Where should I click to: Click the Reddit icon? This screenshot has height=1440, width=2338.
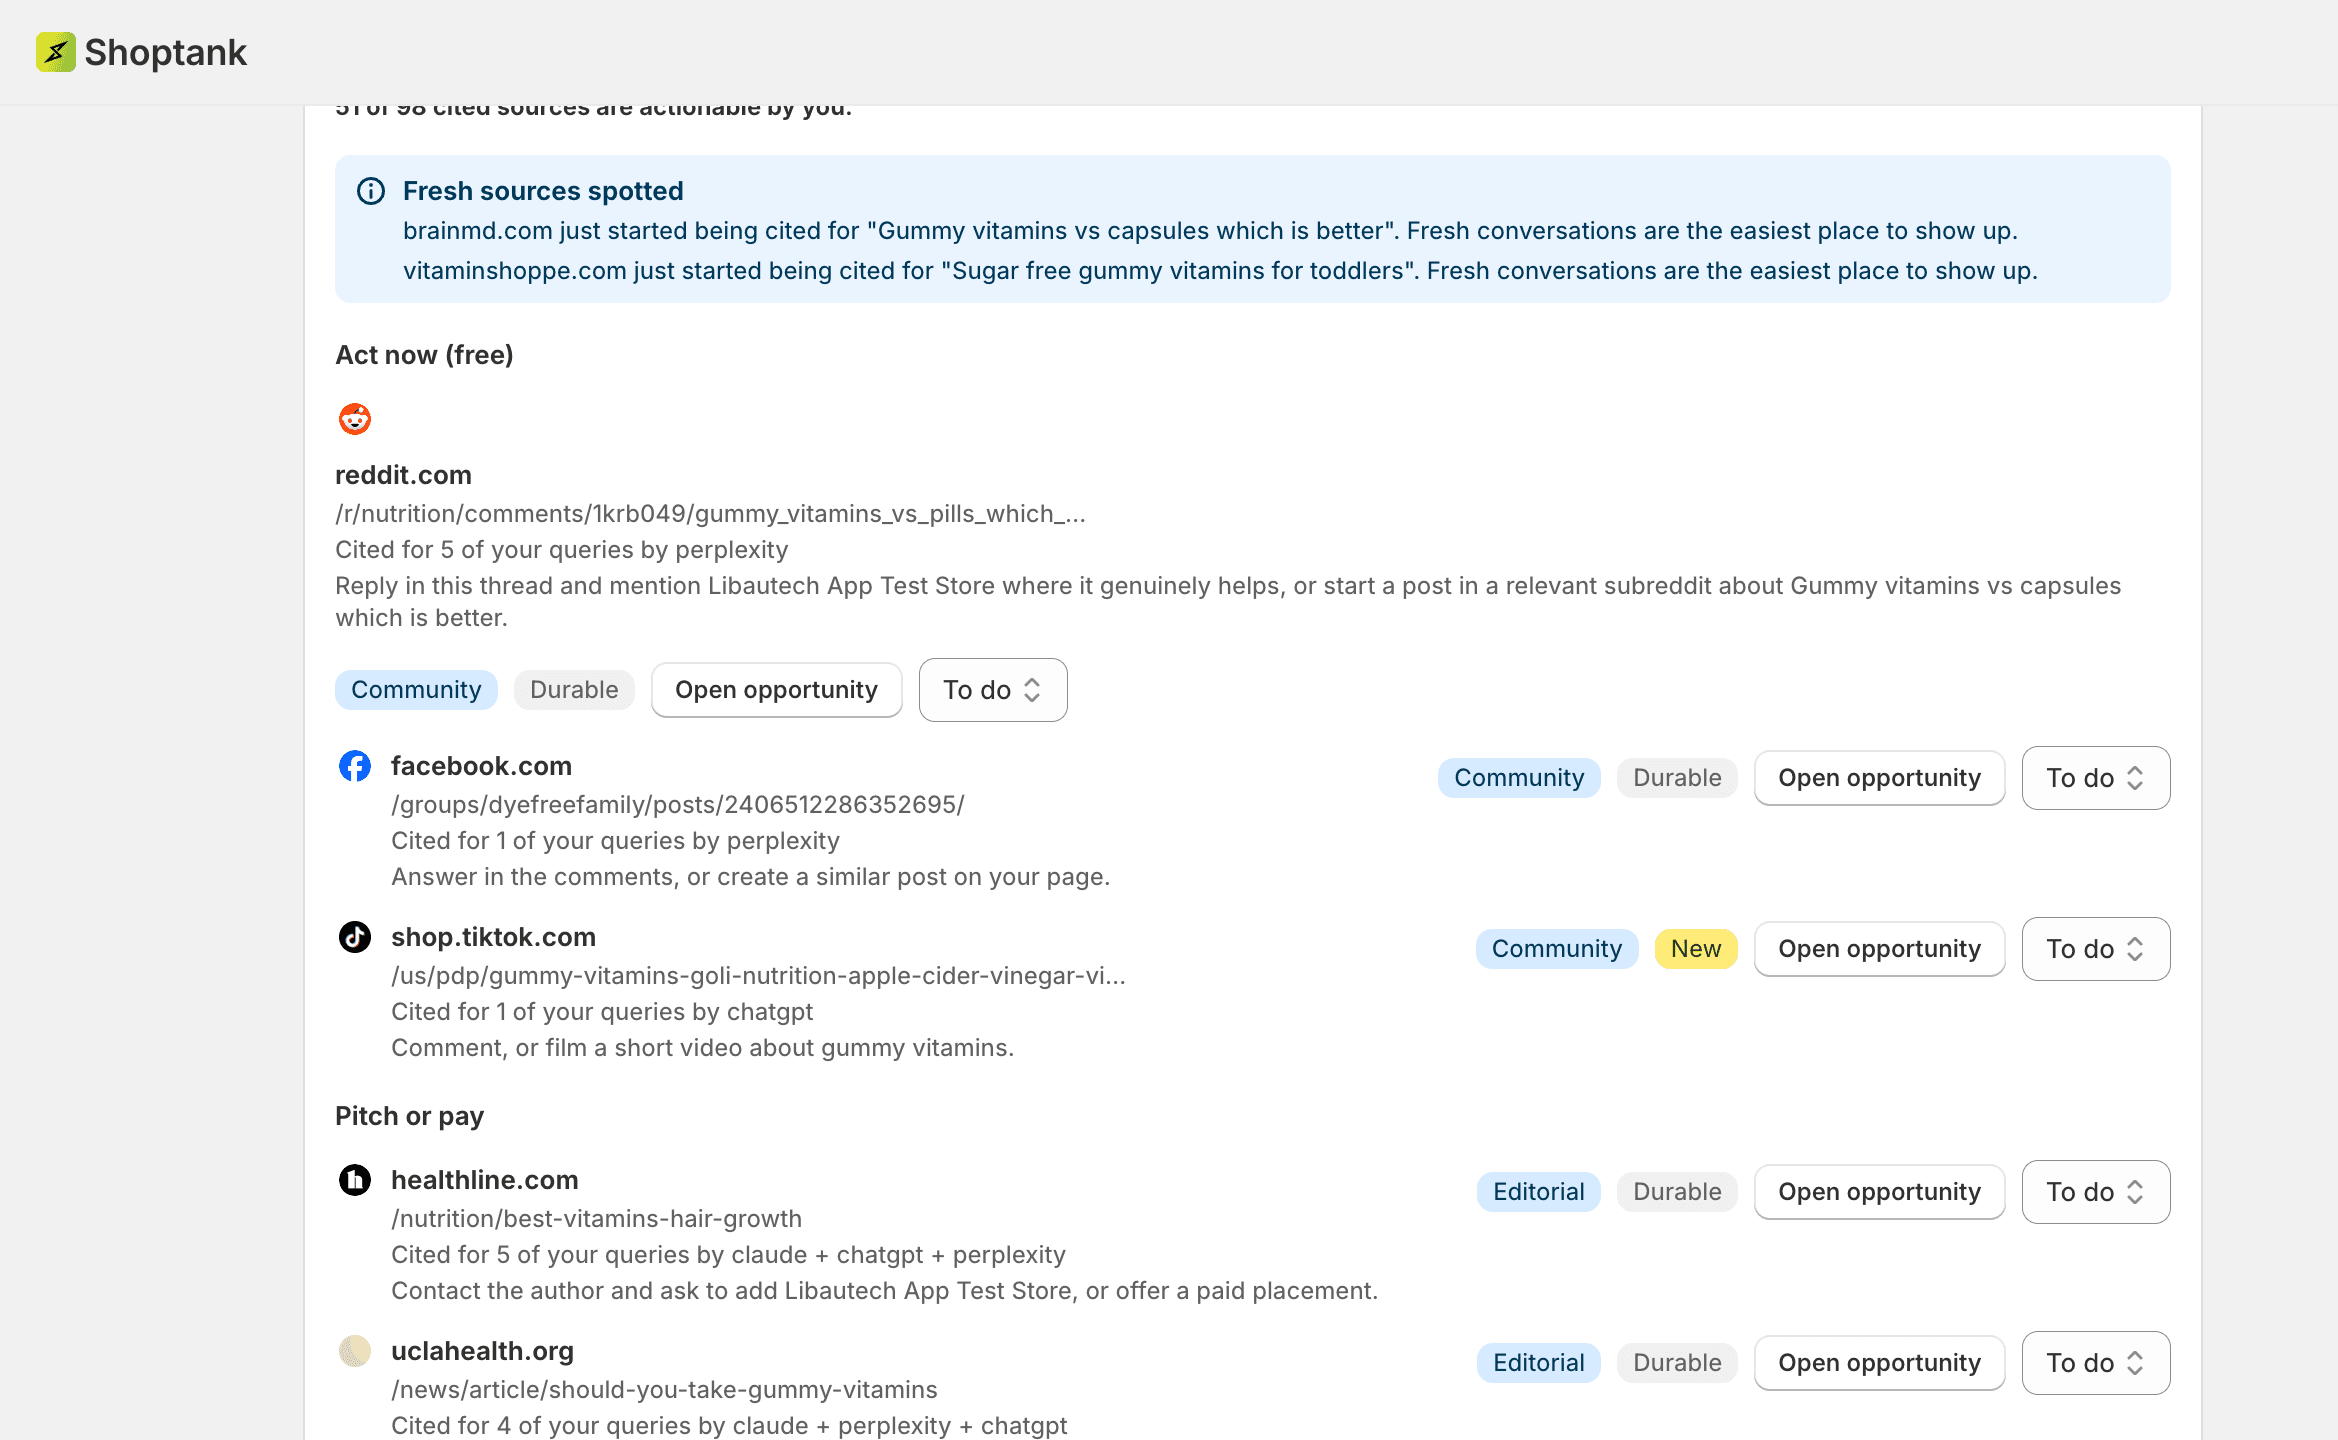click(355, 419)
